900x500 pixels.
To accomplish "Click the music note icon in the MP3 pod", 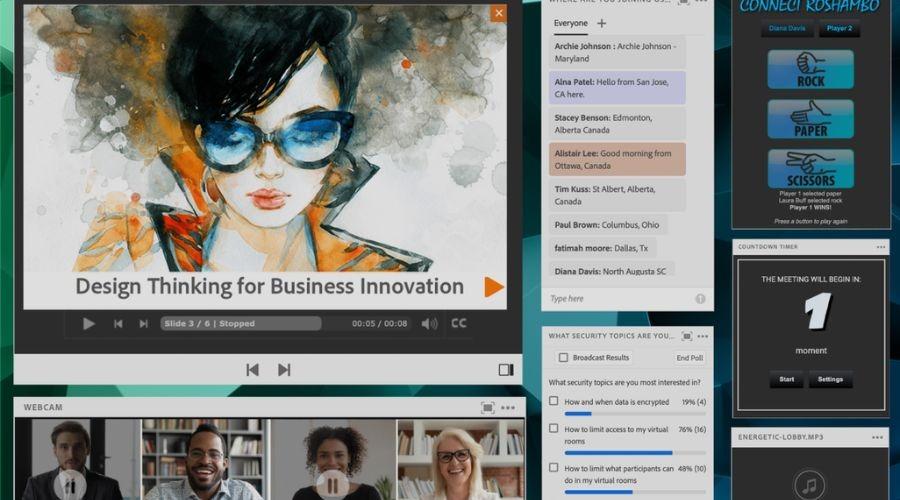I will (x=809, y=486).
